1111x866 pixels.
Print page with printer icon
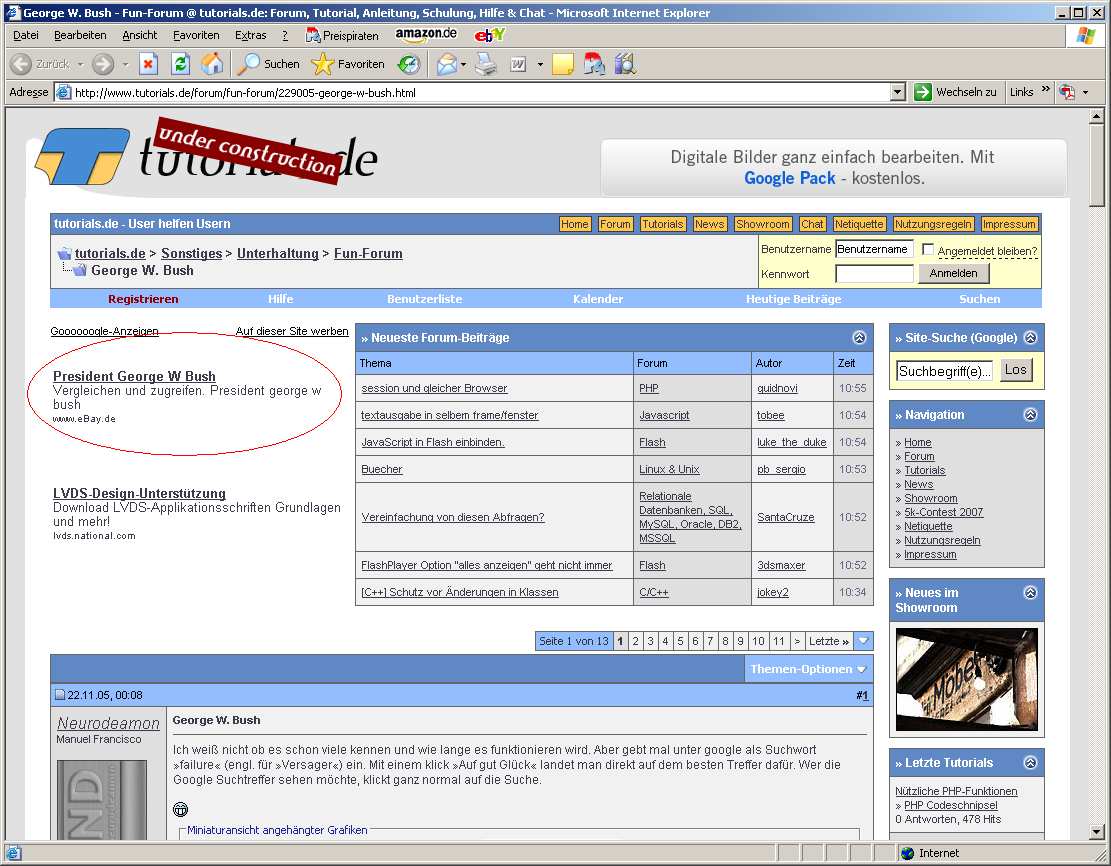[x=486, y=64]
